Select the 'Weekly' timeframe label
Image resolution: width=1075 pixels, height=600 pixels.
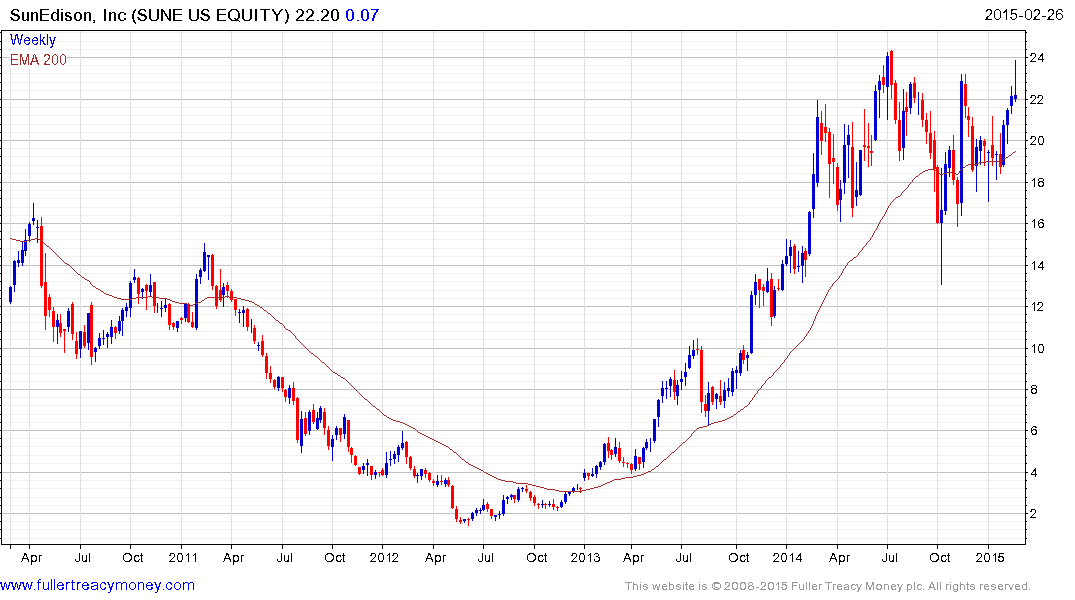(x=33, y=40)
